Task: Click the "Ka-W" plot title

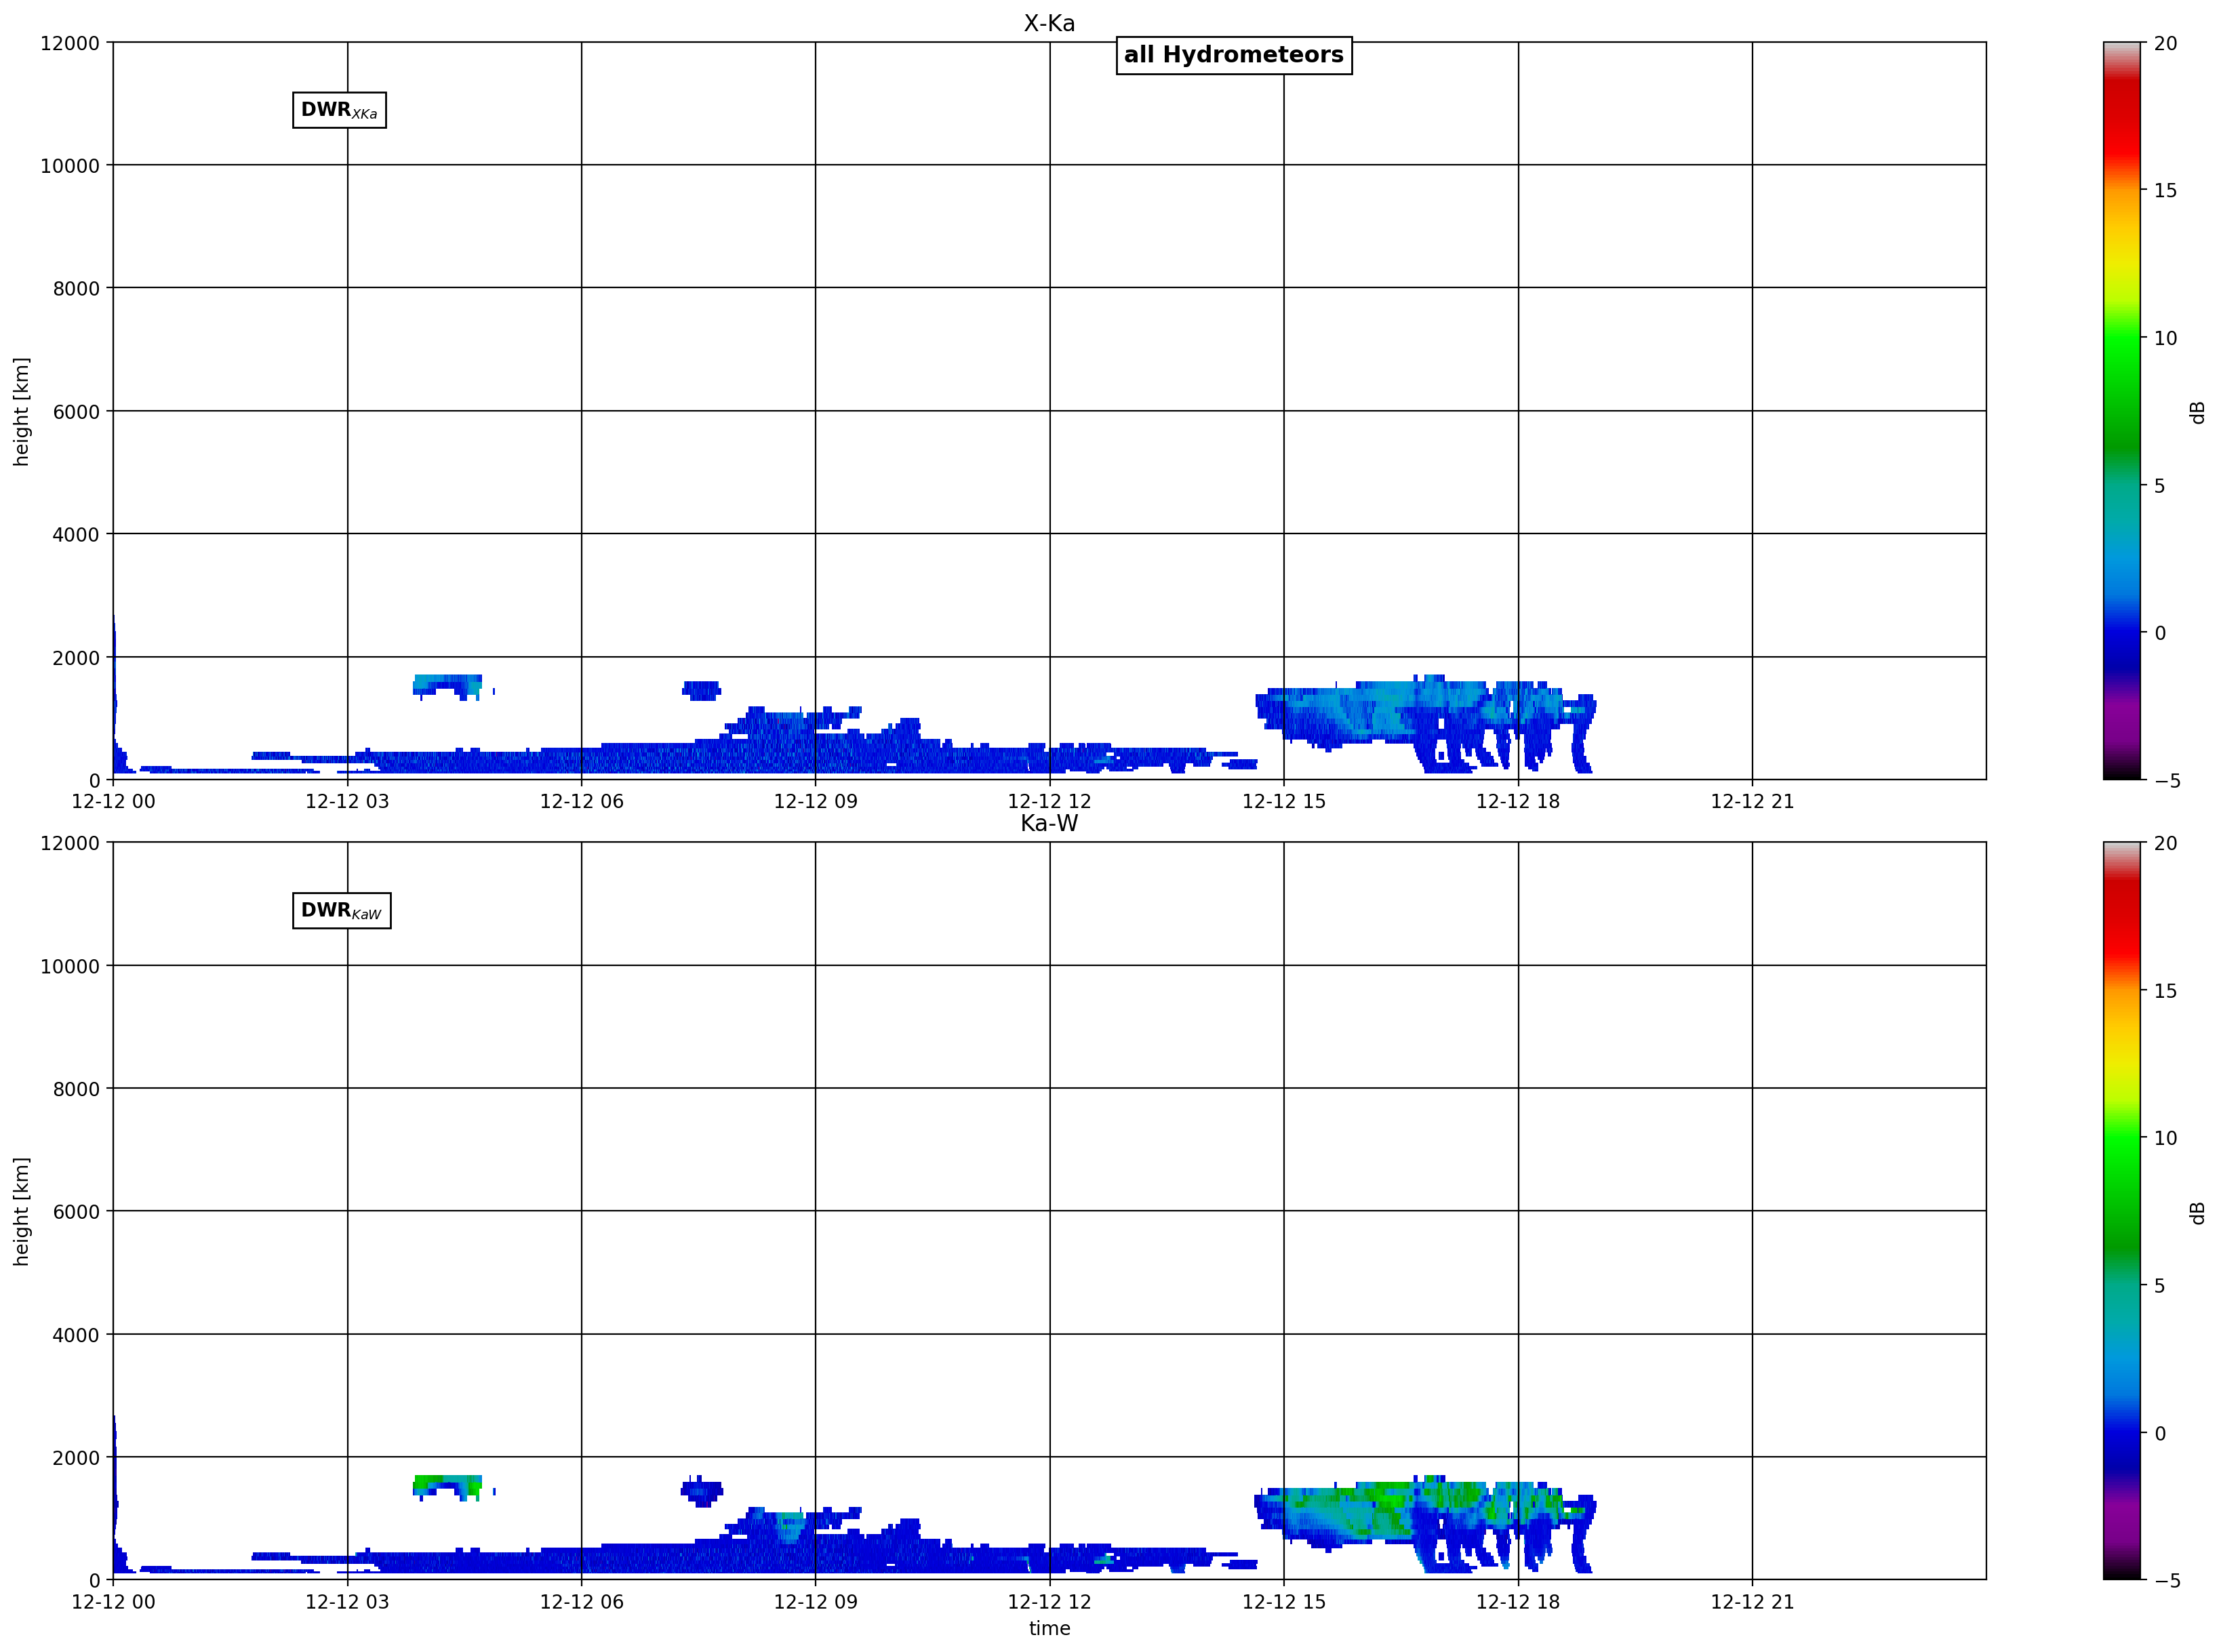Action: click(x=1049, y=823)
